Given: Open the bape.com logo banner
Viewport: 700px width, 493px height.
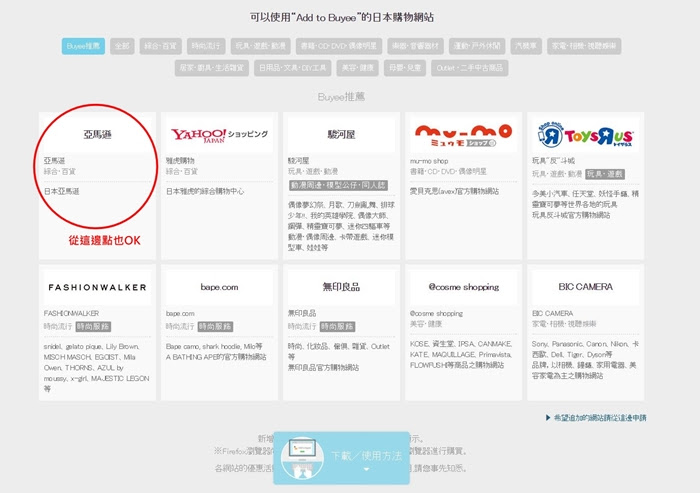Looking at the screenshot, I should [219, 287].
